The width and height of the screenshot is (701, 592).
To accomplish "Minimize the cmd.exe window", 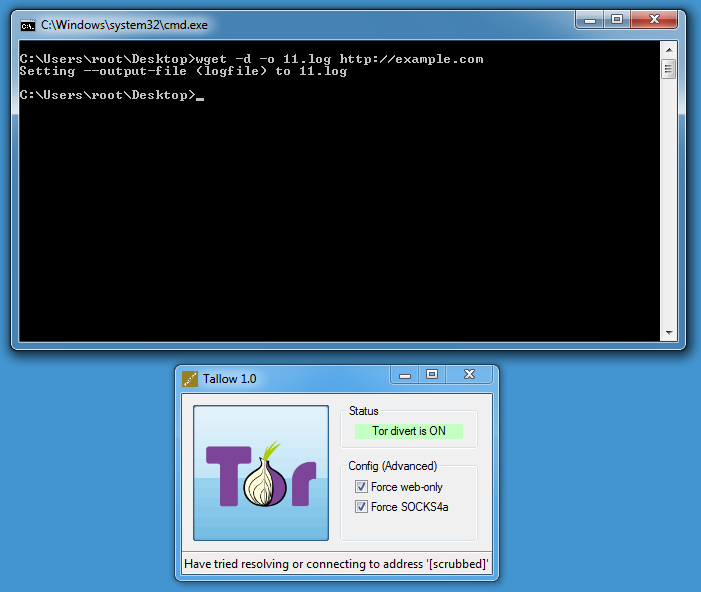I will pos(590,20).
